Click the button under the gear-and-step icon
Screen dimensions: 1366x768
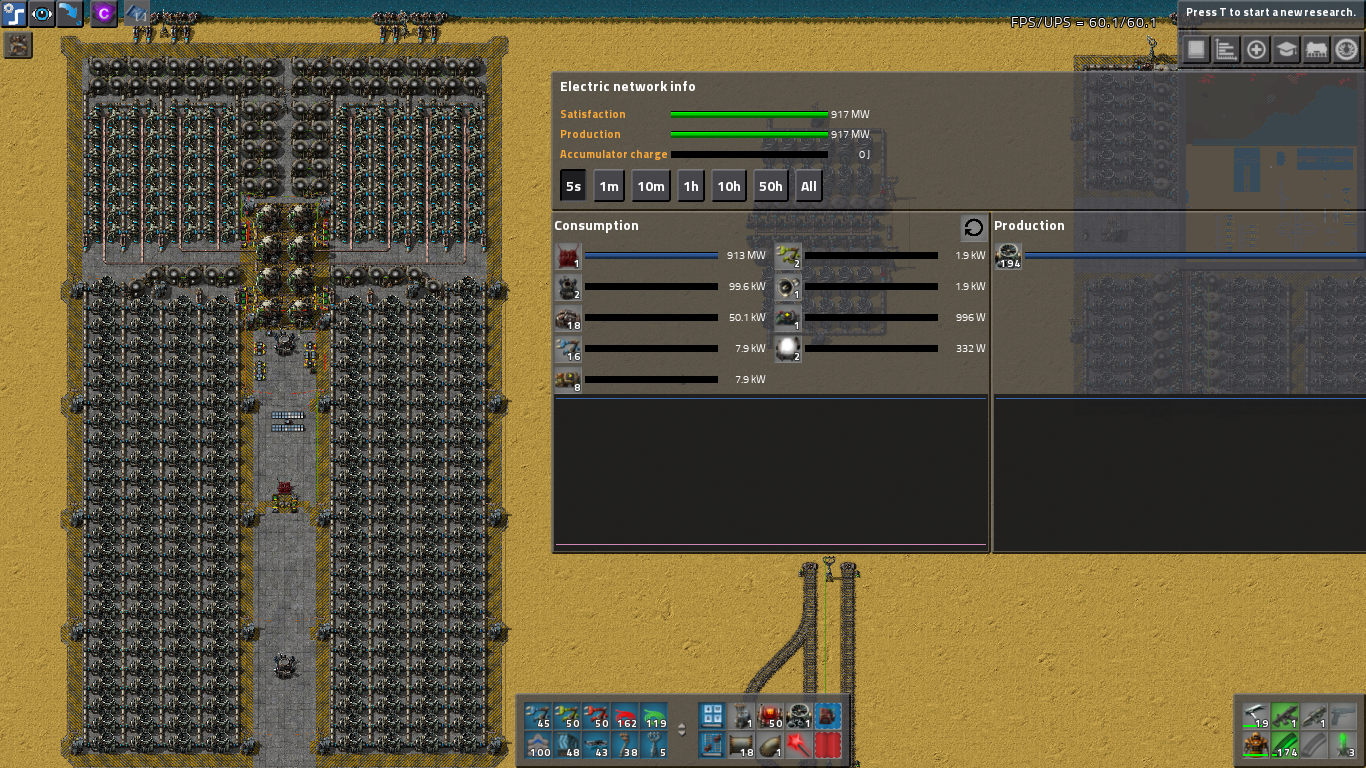[x=18, y=45]
